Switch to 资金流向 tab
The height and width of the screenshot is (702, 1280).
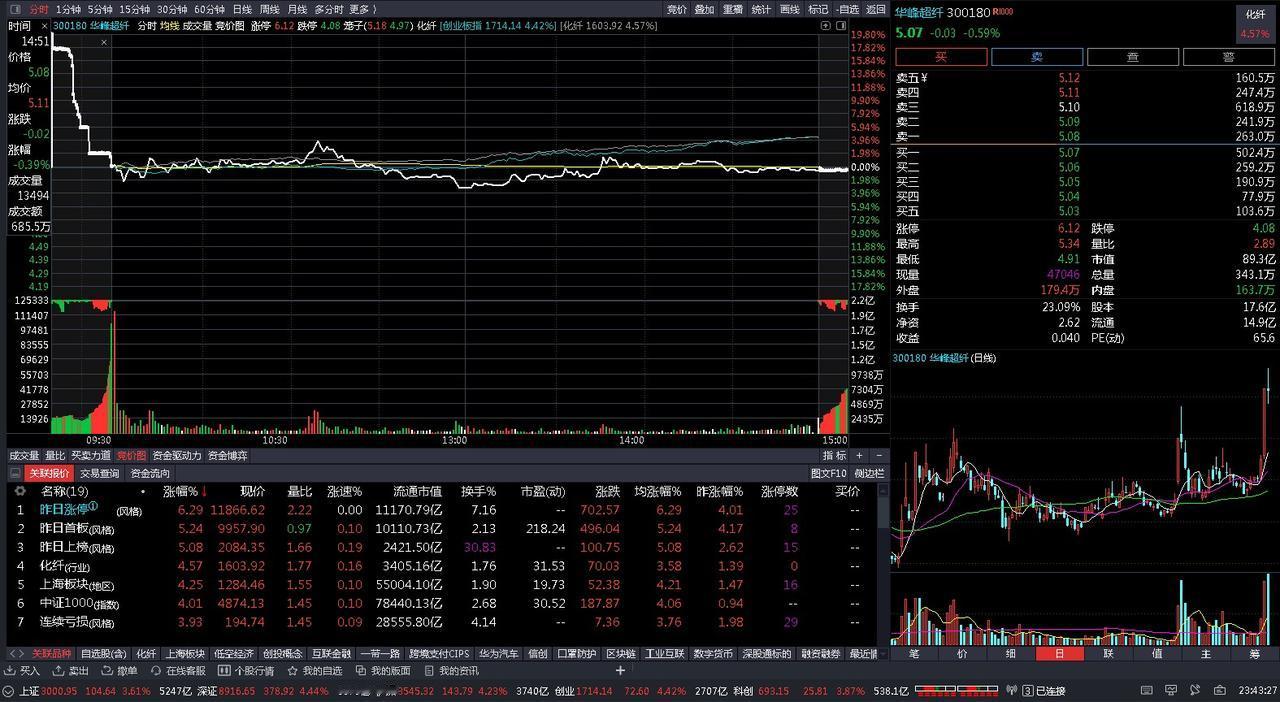tap(151, 473)
